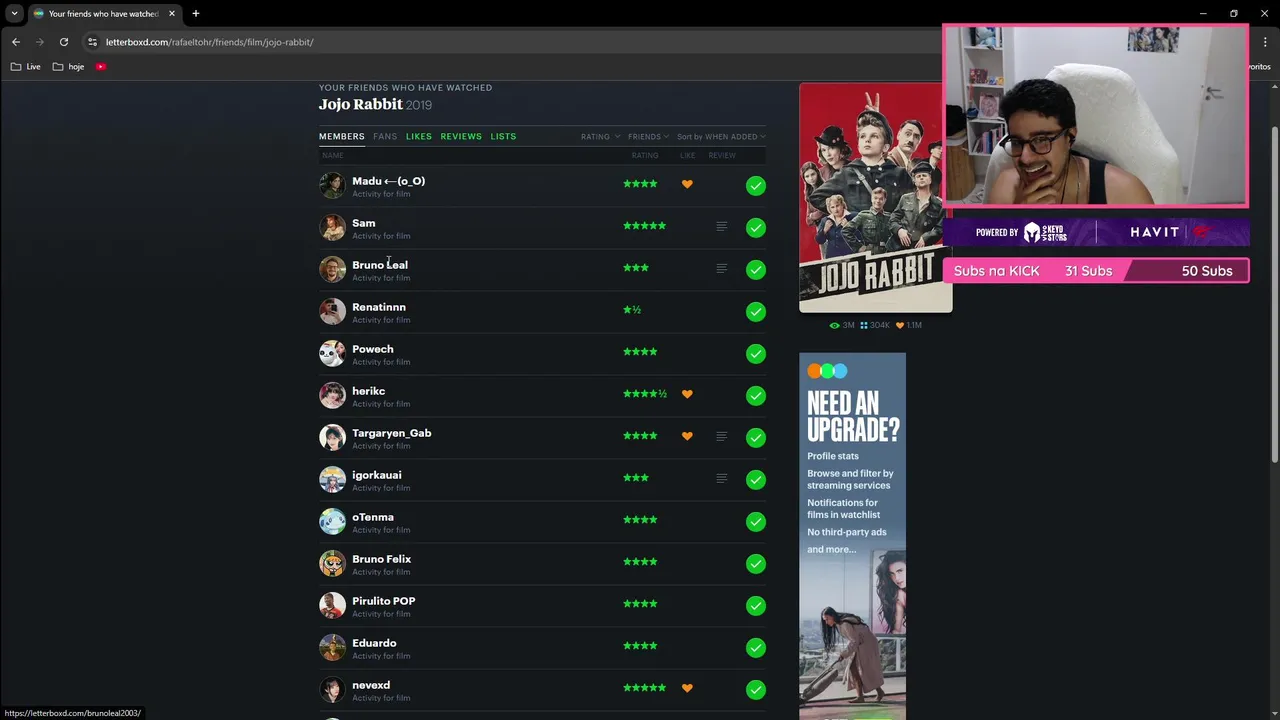Click the like heart in Madu's row

[687, 184]
